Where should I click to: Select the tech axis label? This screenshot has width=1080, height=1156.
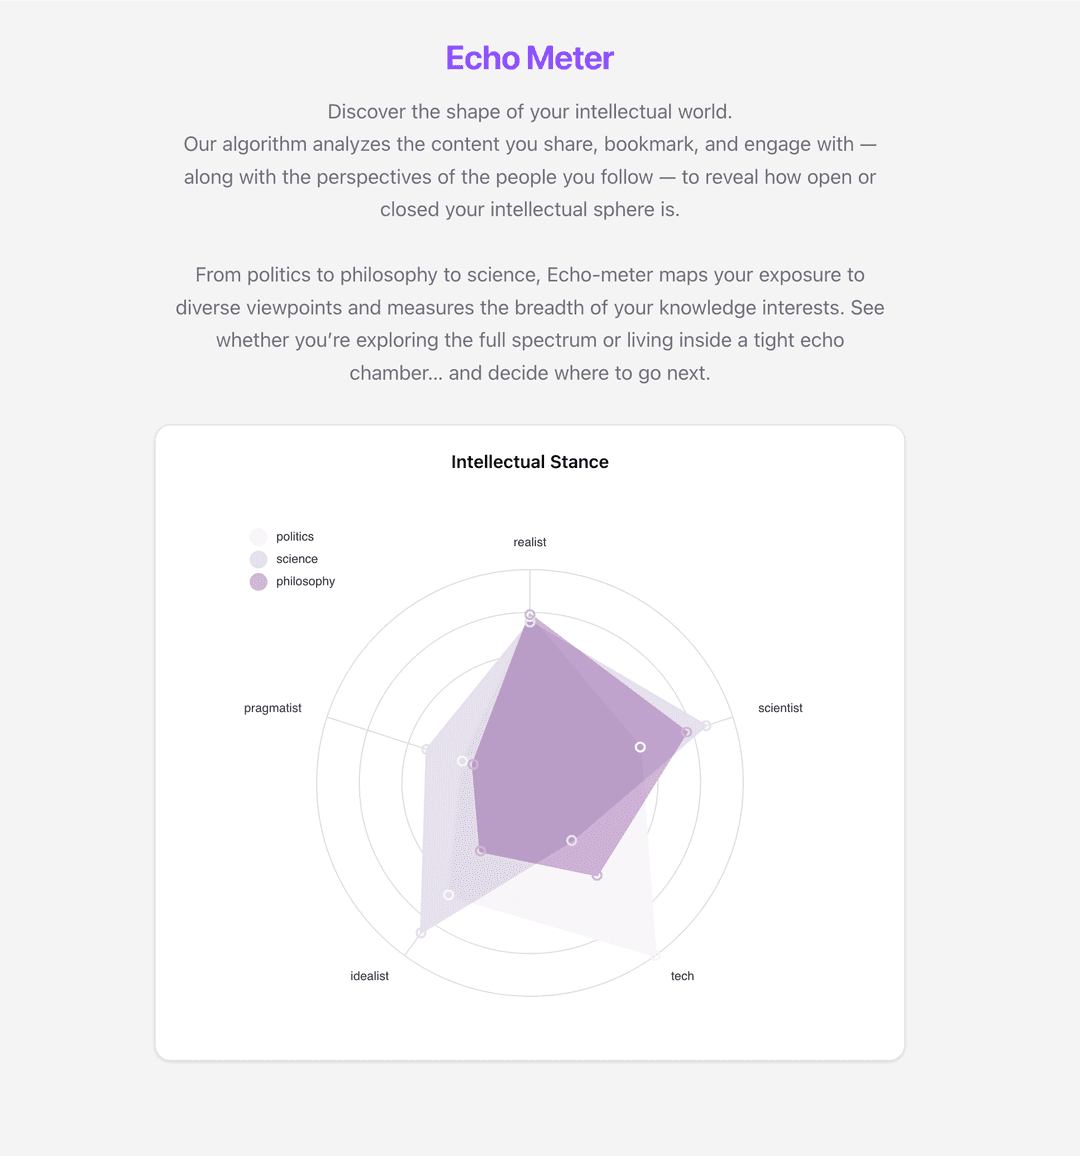(x=682, y=976)
